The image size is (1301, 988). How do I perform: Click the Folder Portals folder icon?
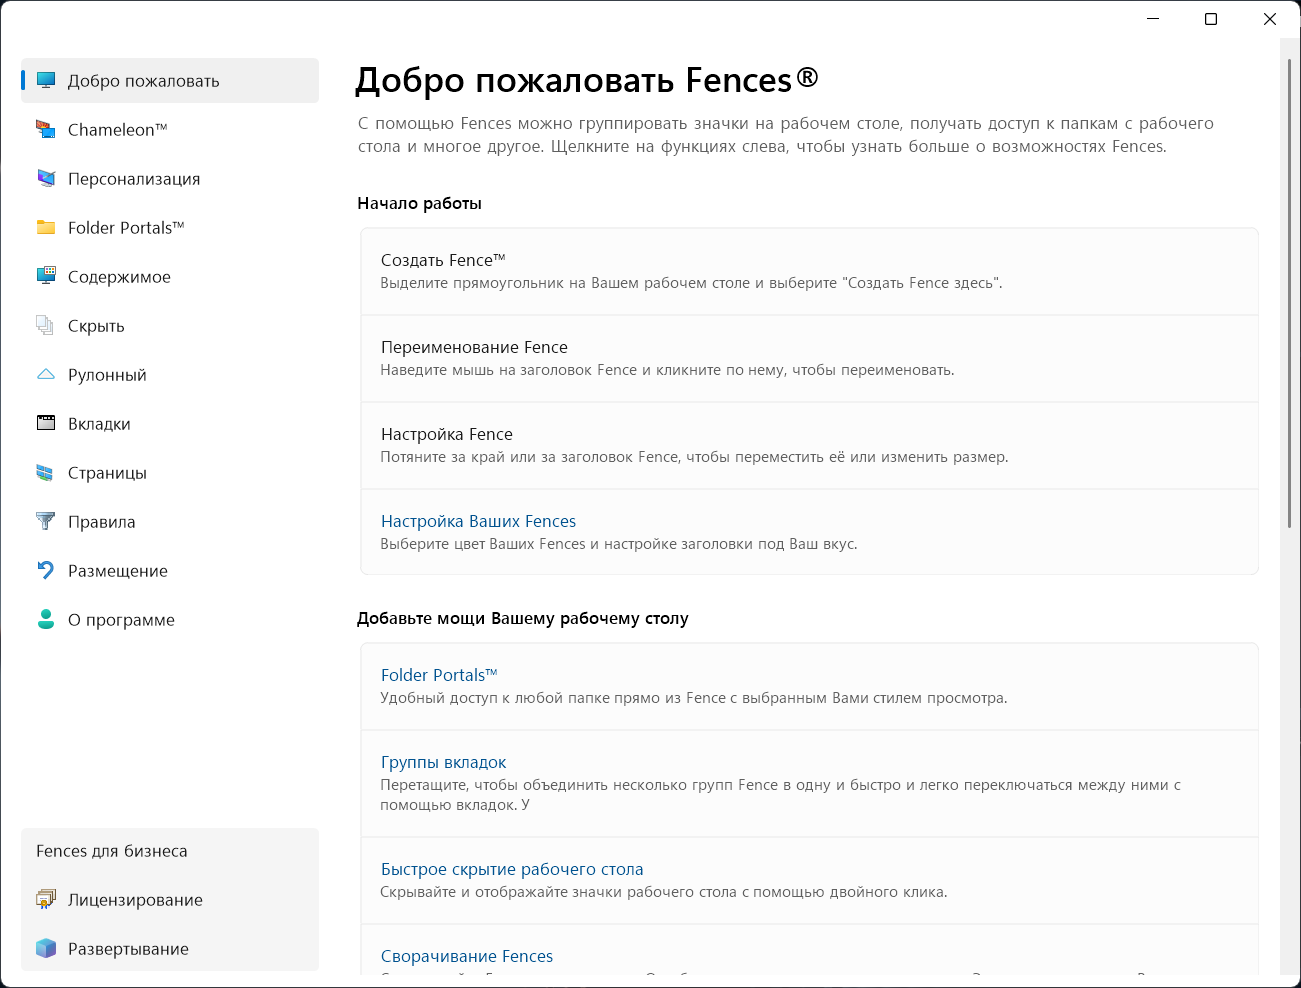point(46,227)
